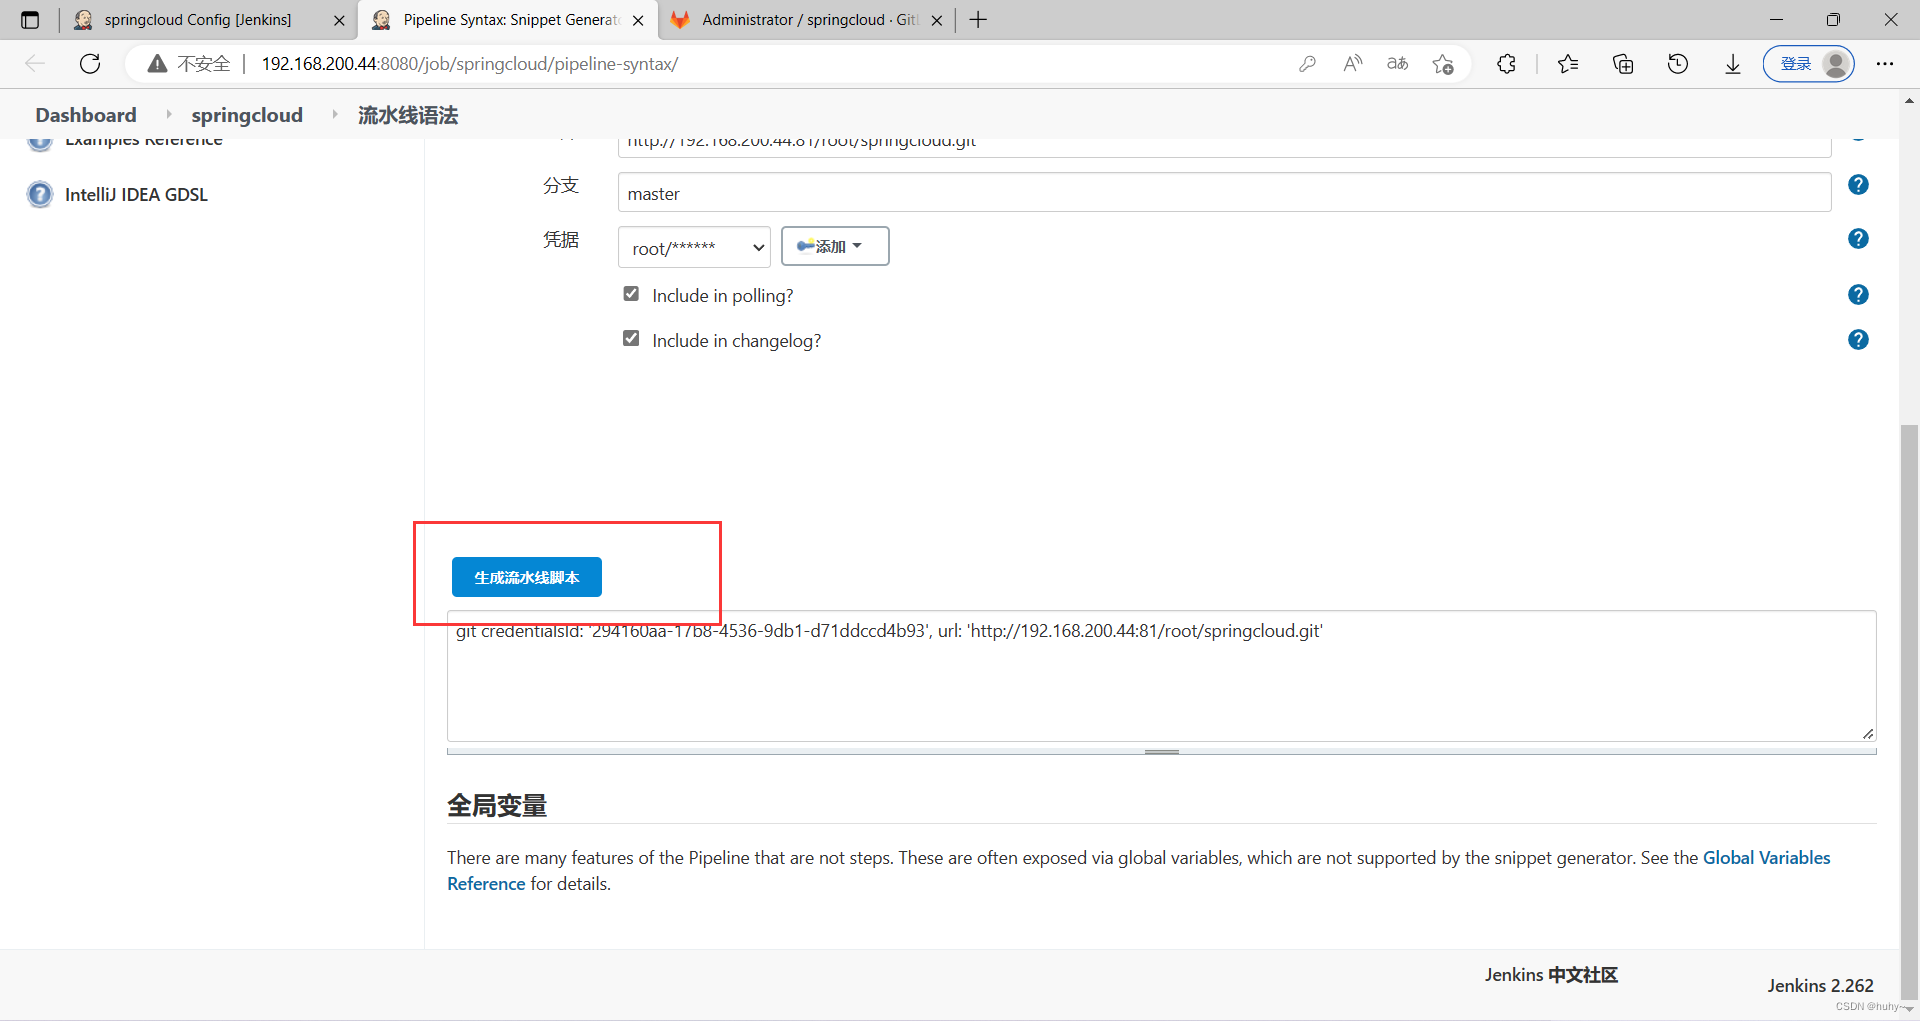The image size is (1920, 1021).
Task: Click the not-secure warning icon
Action: pyautogui.click(x=157, y=64)
